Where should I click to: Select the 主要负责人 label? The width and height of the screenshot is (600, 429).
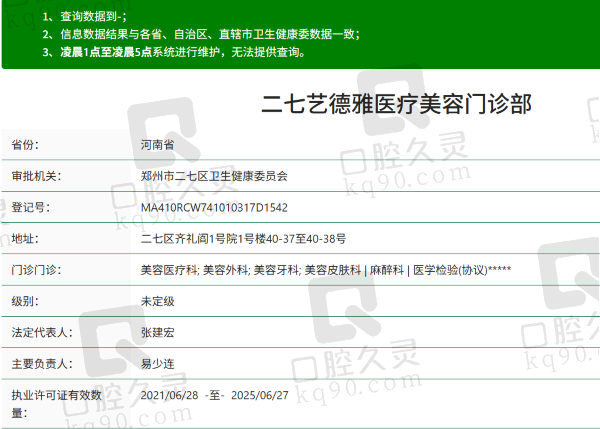pos(42,364)
